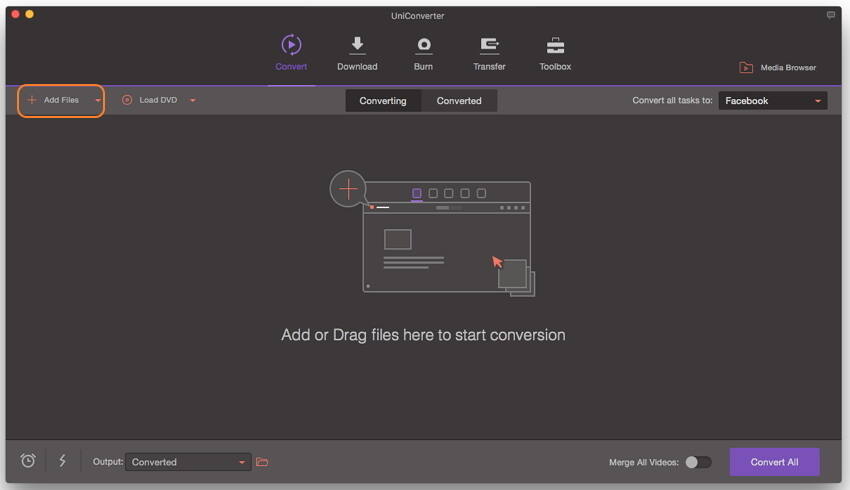Open the Transfer section
The height and width of the screenshot is (490, 850).
click(x=489, y=53)
